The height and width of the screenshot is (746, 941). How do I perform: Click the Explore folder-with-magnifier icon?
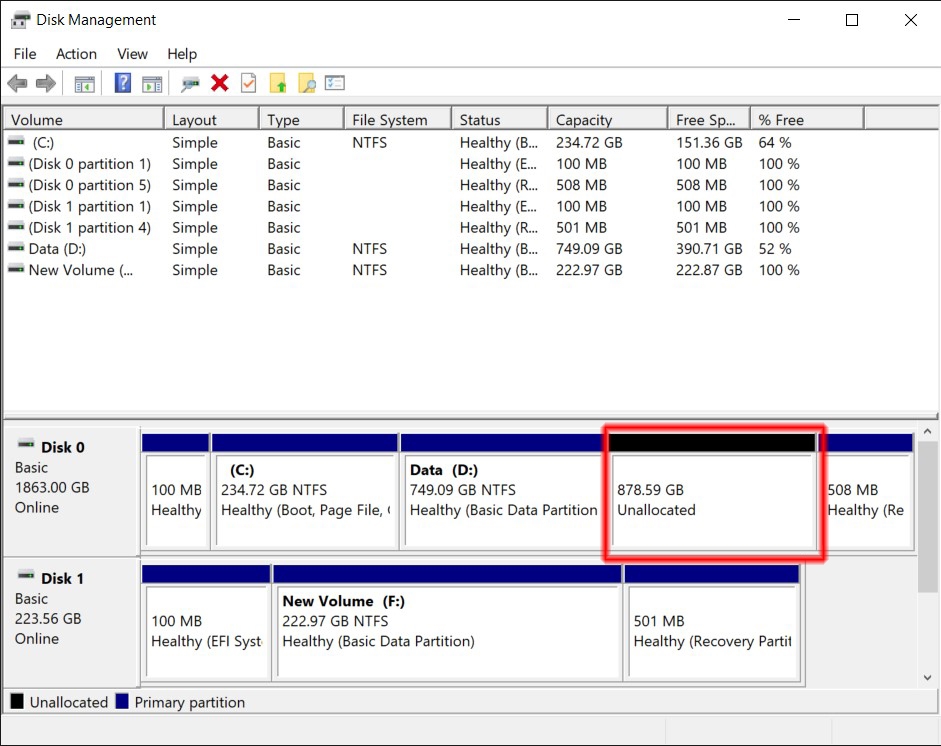click(x=308, y=83)
